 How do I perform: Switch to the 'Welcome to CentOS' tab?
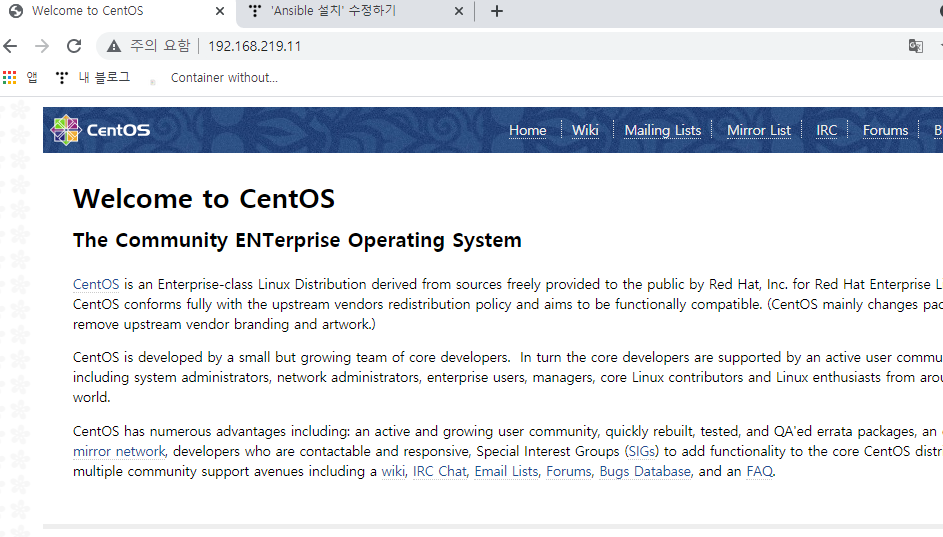117,11
